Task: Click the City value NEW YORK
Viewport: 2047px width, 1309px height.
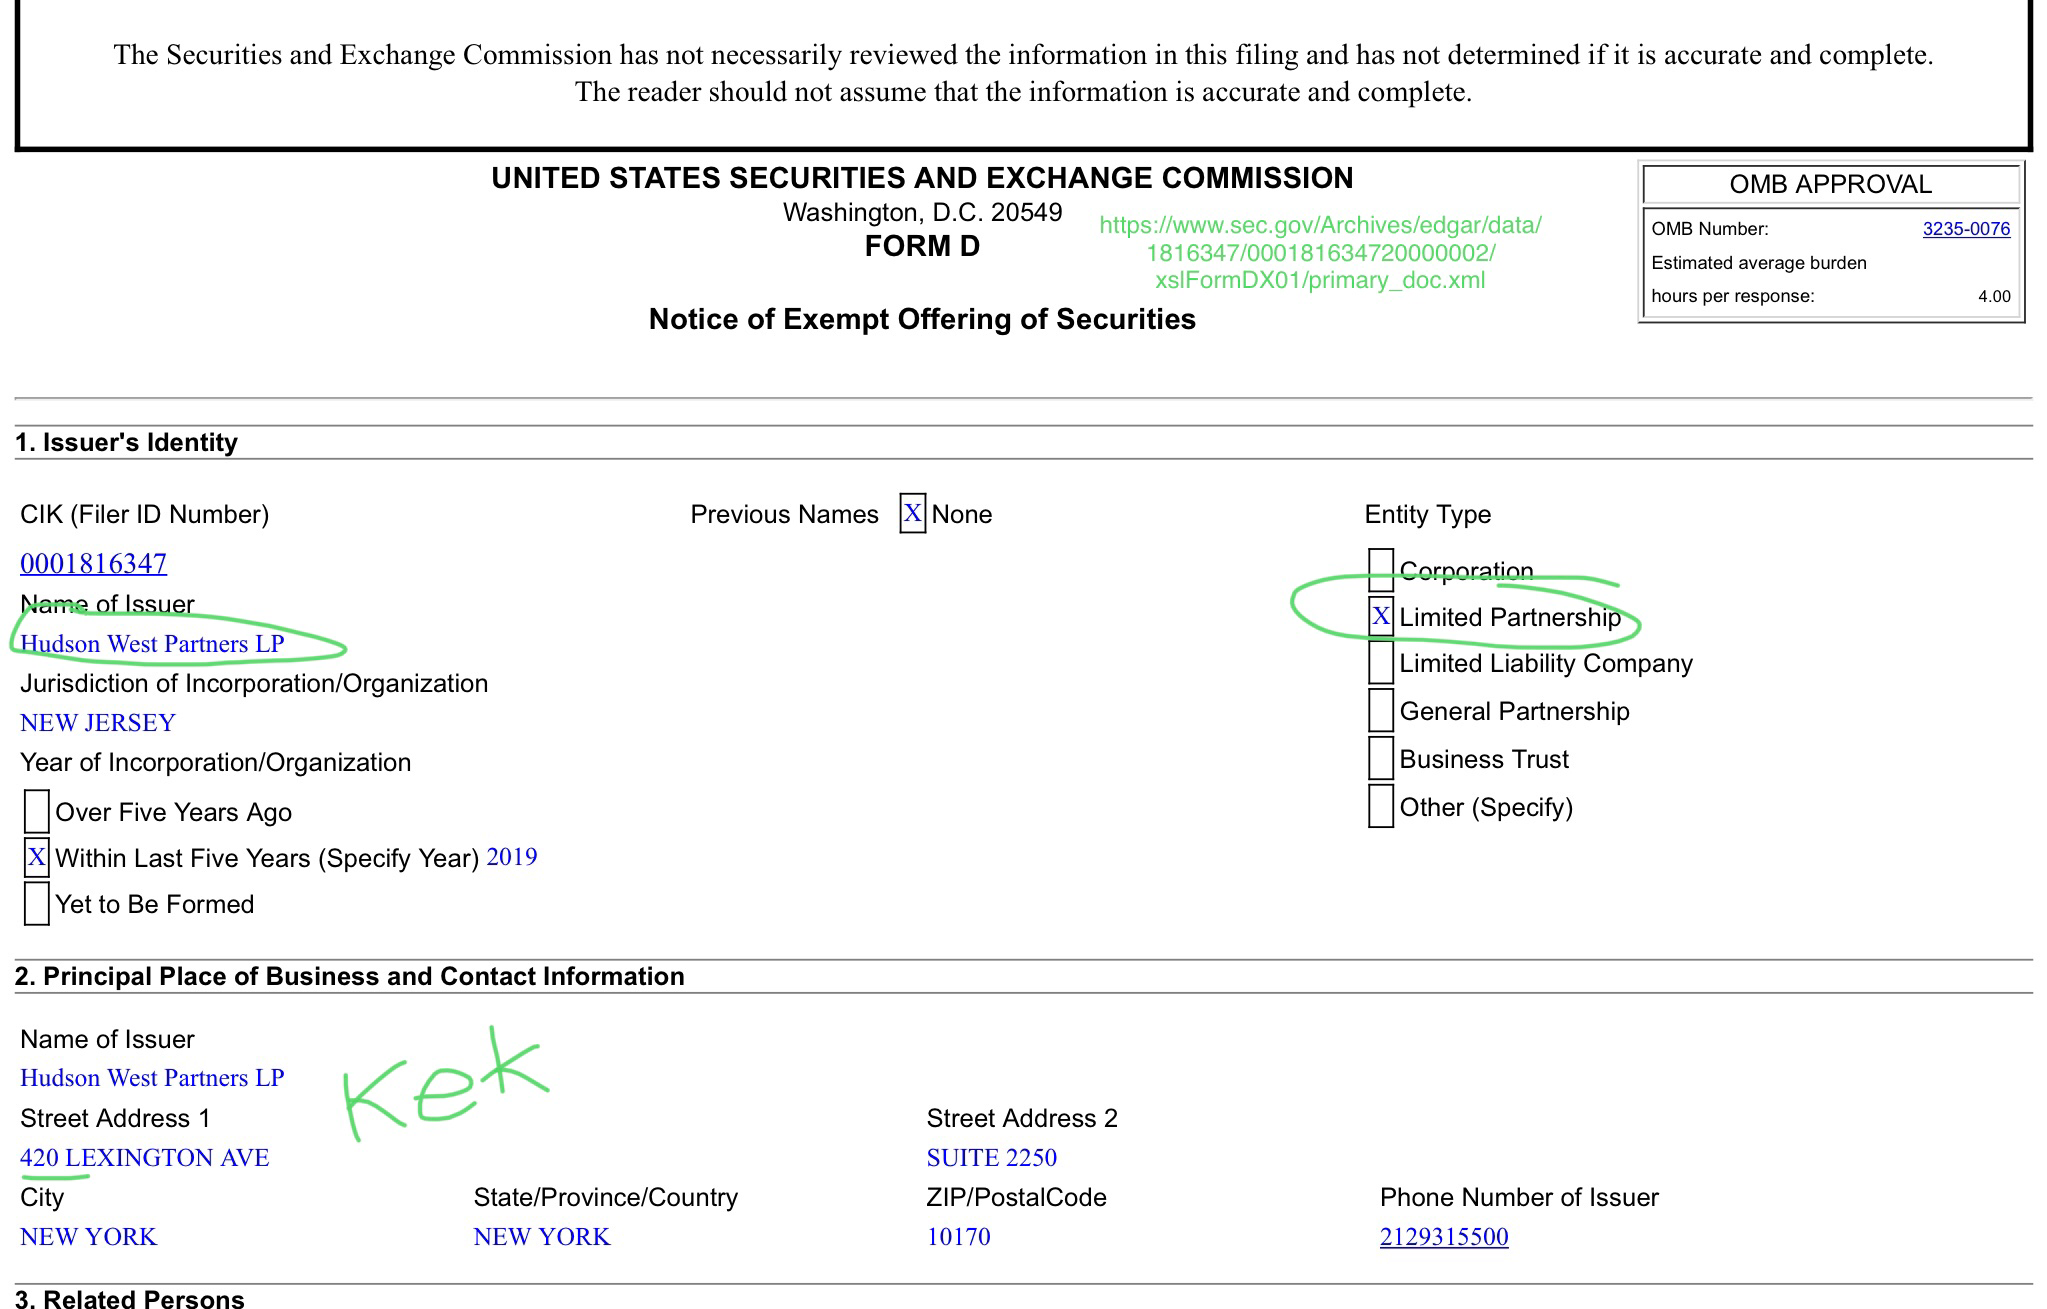Action: click(88, 1237)
